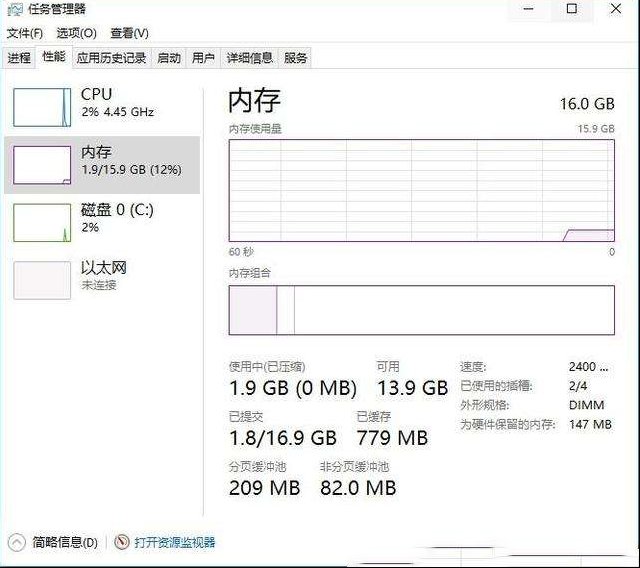Screen dimensions: 640x568
Task: Click the resource monitor gauge icon
Action: 122,542
